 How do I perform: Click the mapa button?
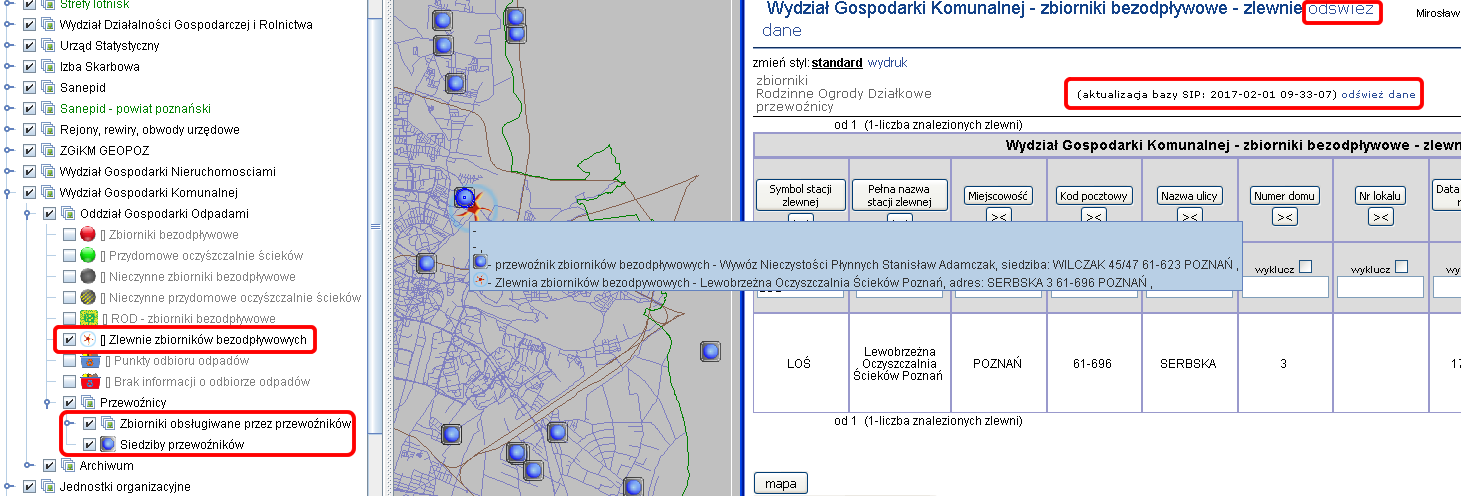[x=780, y=484]
